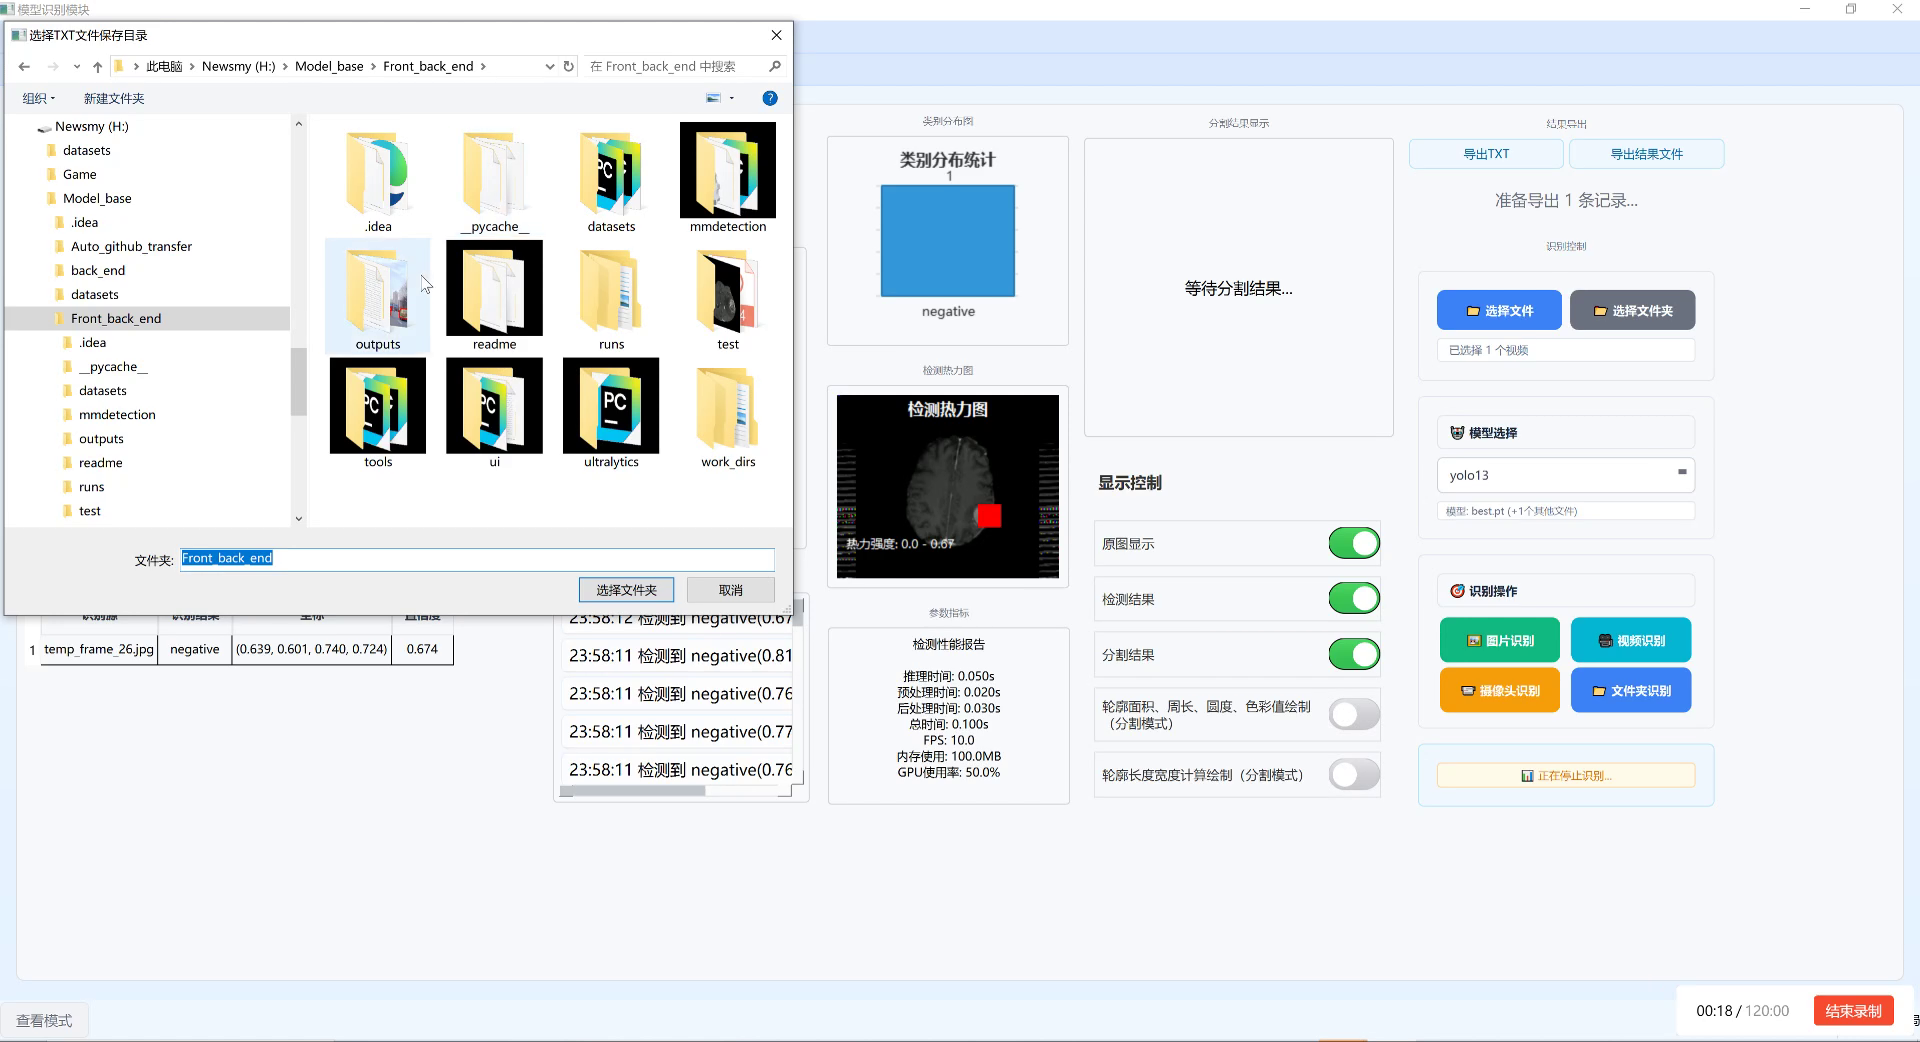Click the Front_back_end filename input field

[x=477, y=559]
